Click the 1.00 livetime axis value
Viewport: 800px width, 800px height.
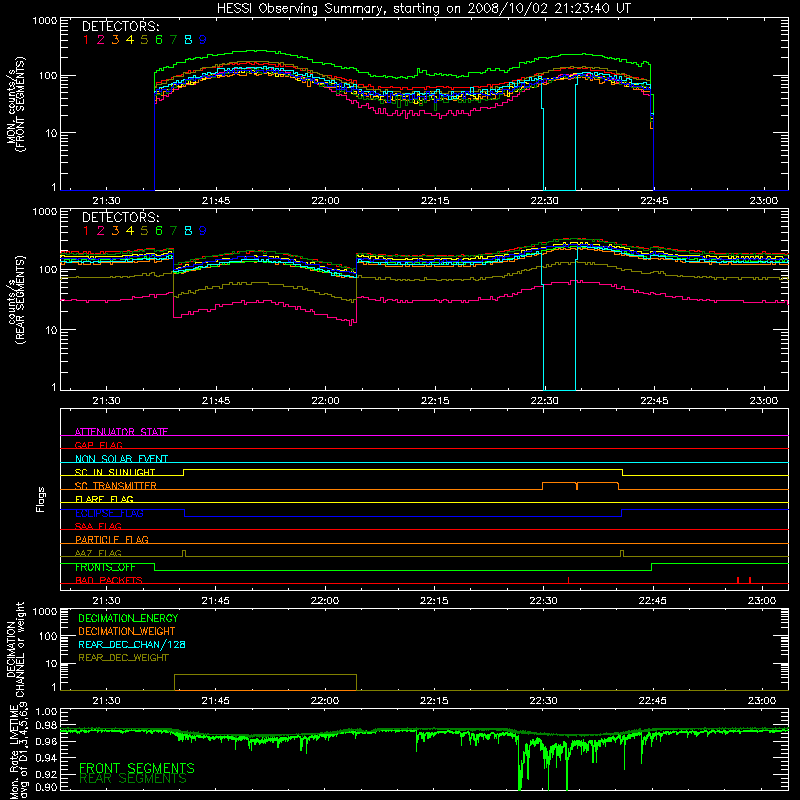(x=46, y=711)
